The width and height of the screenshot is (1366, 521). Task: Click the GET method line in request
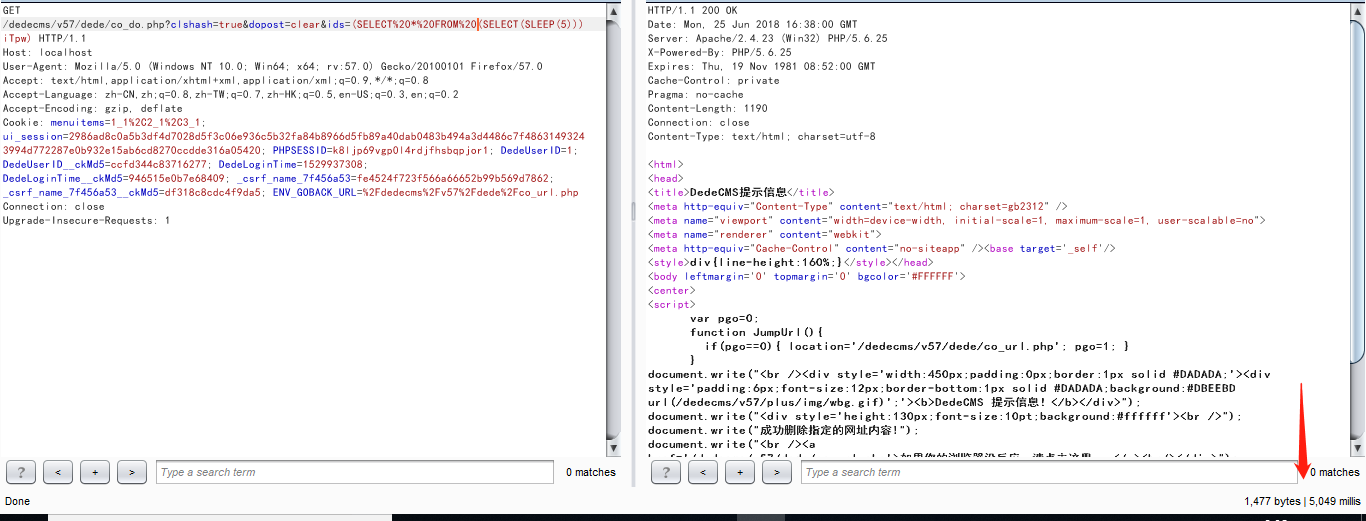click(x=11, y=10)
